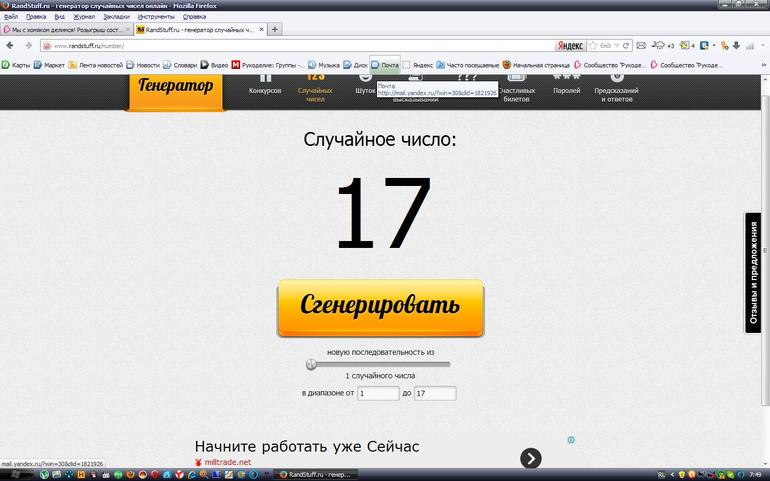Image resolution: width=770 pixels, height=481 pixels.
Task: Open the Маркет bookmark
Action: 50,65
